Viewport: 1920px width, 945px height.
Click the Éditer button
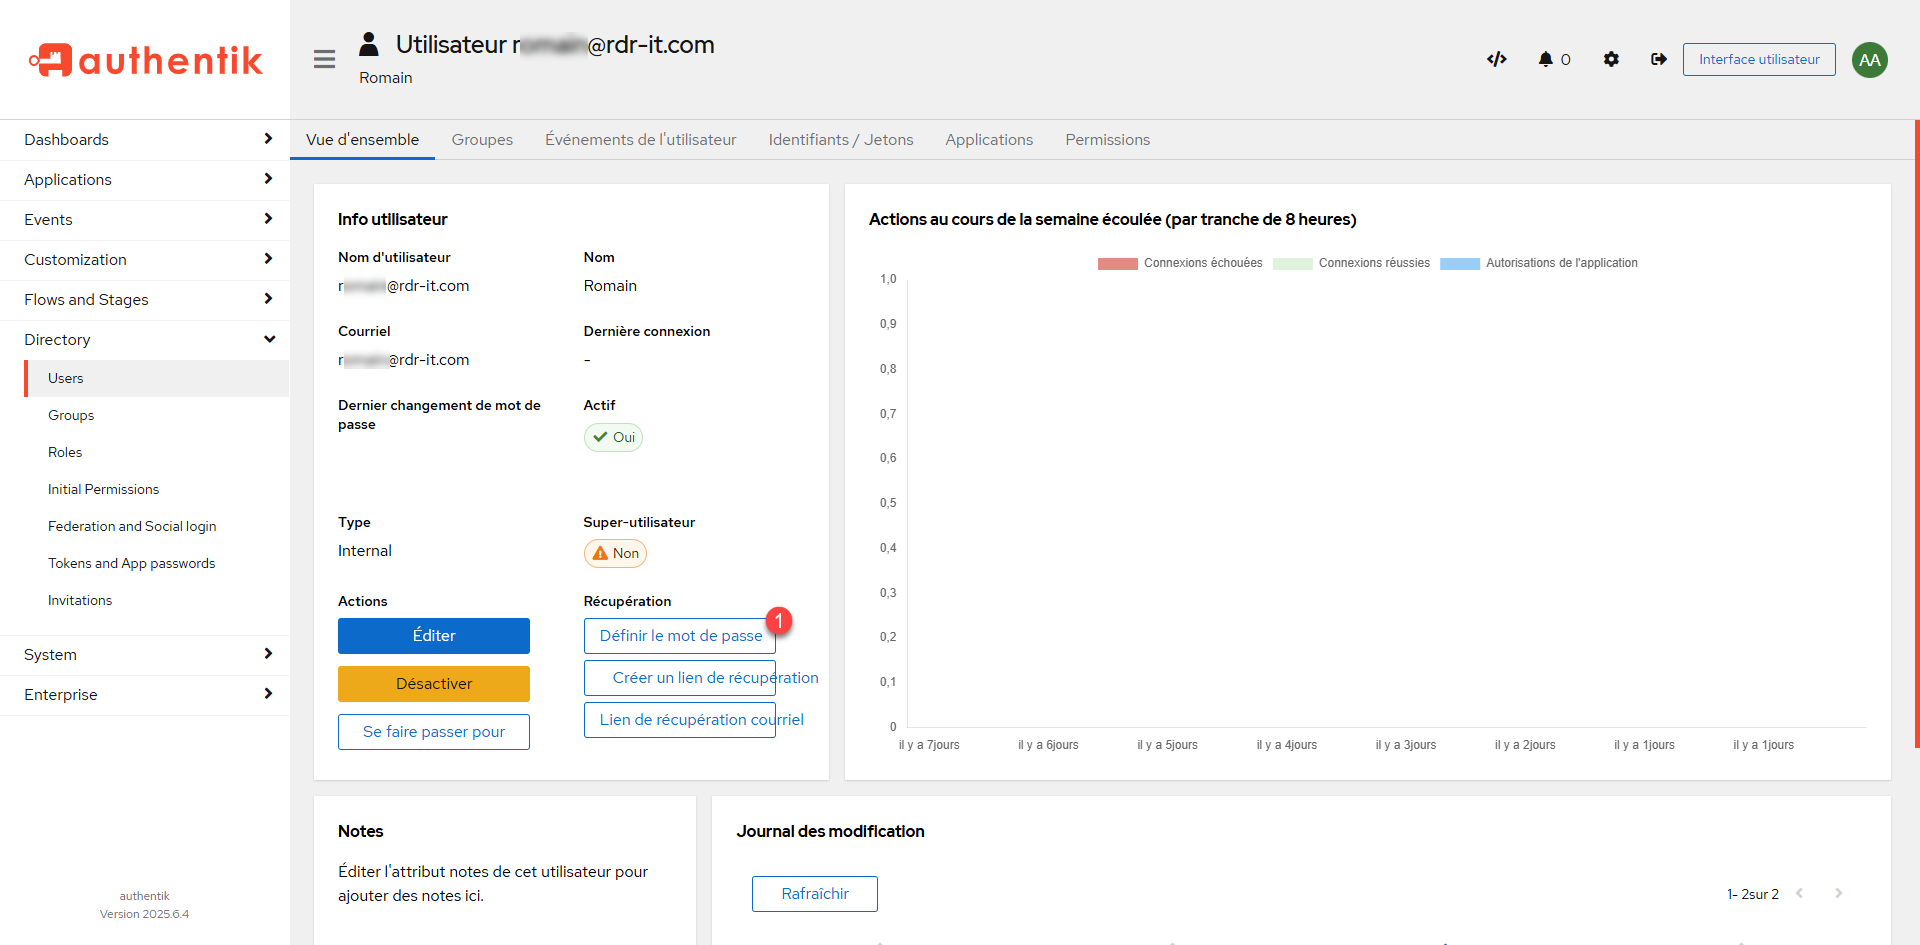(x=433, y=636)
